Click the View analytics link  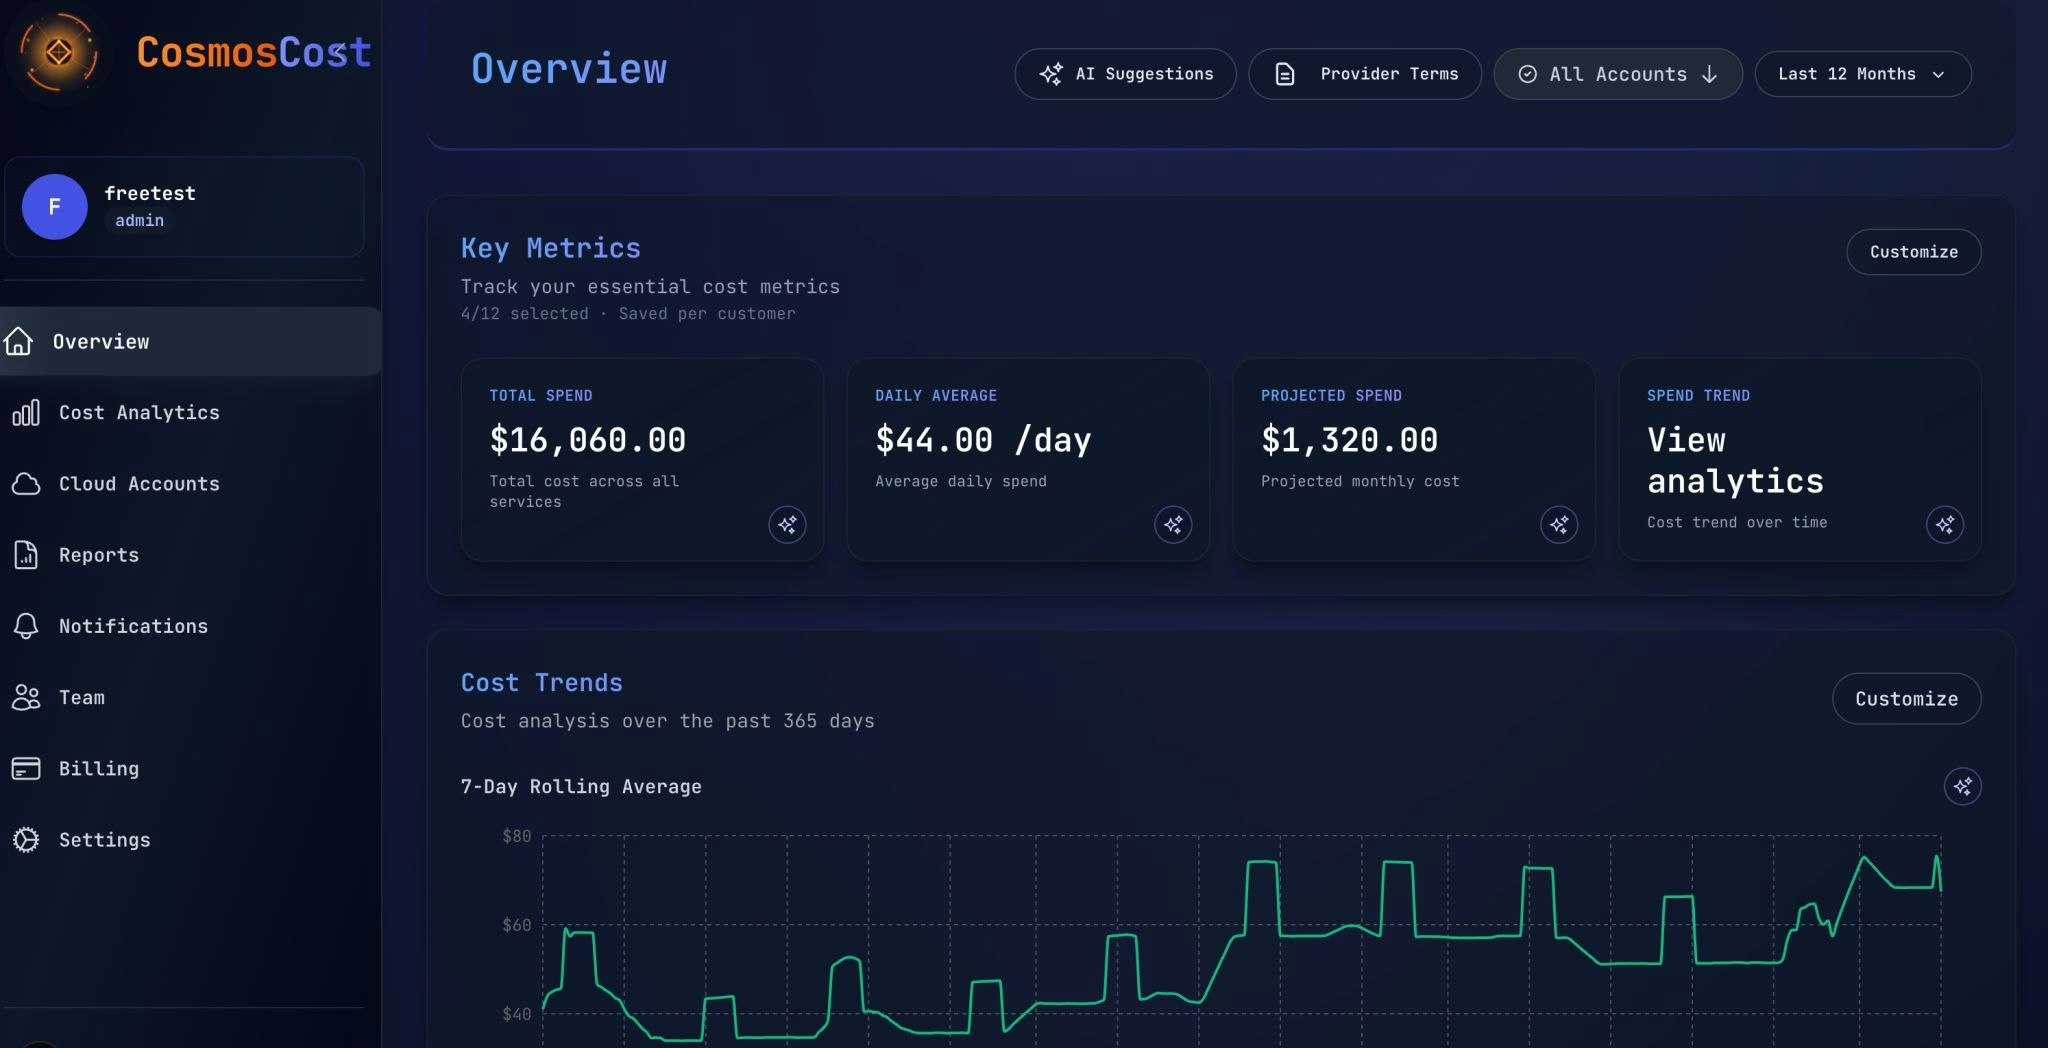tap(1734, 460)
